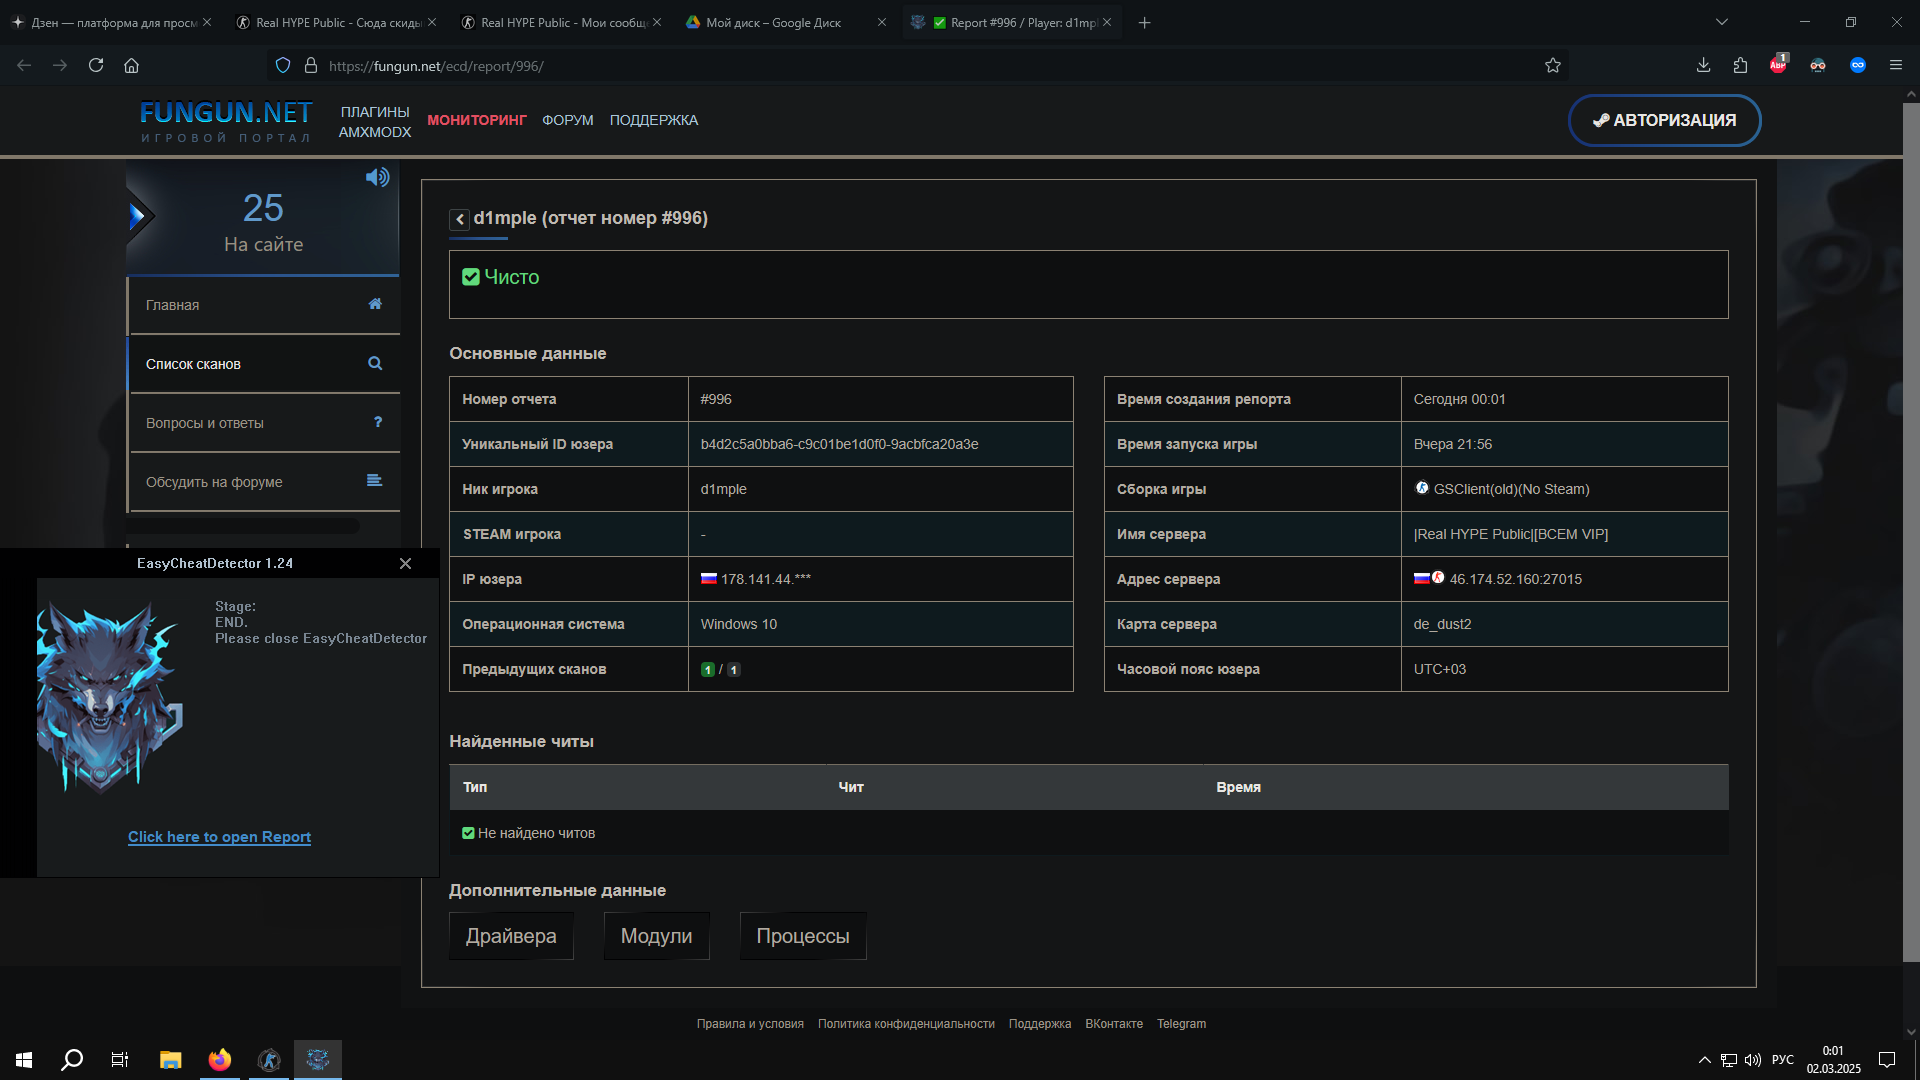Click the wolf logo in EasyCheatDetector

pyautogui.click(x=109, y=697)
